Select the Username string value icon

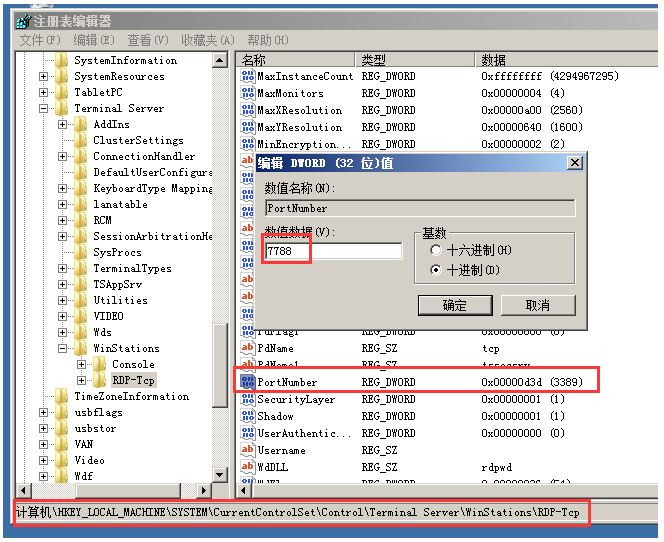(247, 450)
